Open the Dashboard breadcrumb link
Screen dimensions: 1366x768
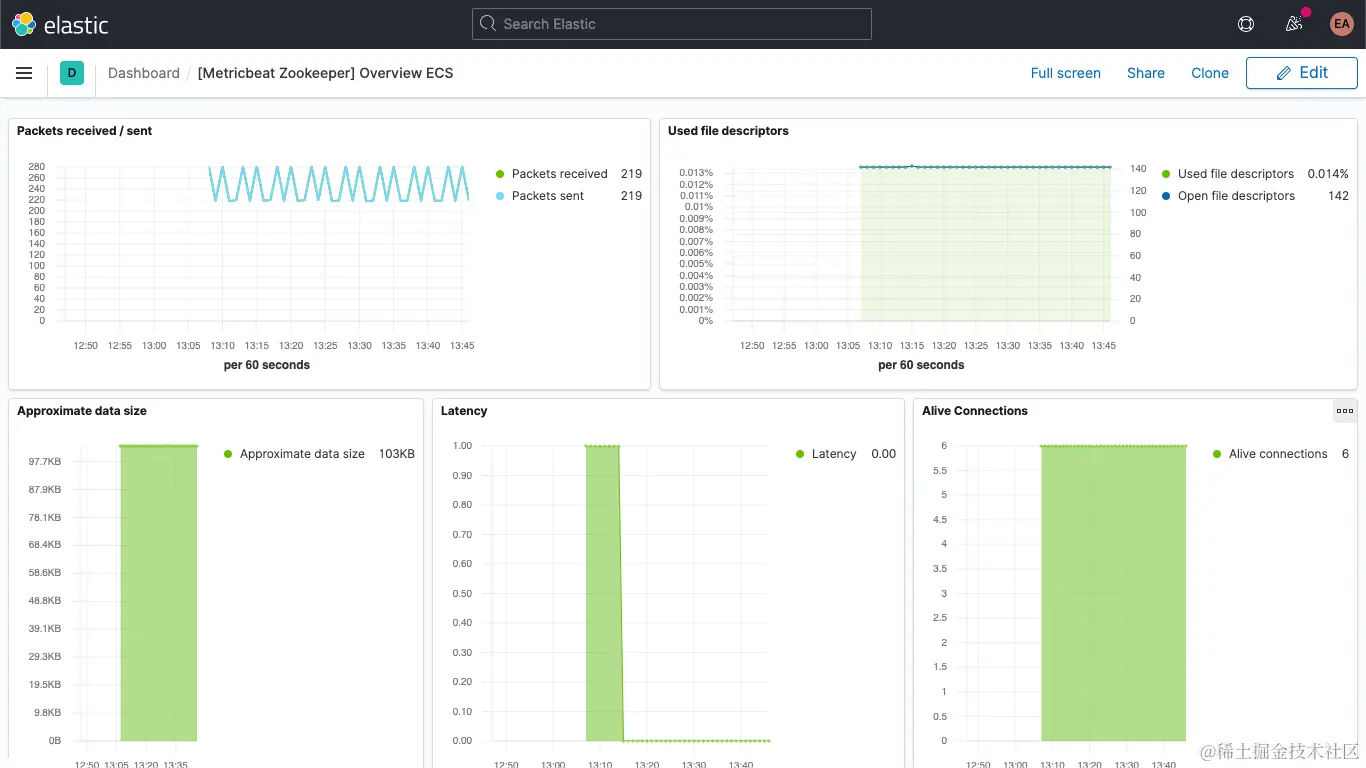(143, 72)
